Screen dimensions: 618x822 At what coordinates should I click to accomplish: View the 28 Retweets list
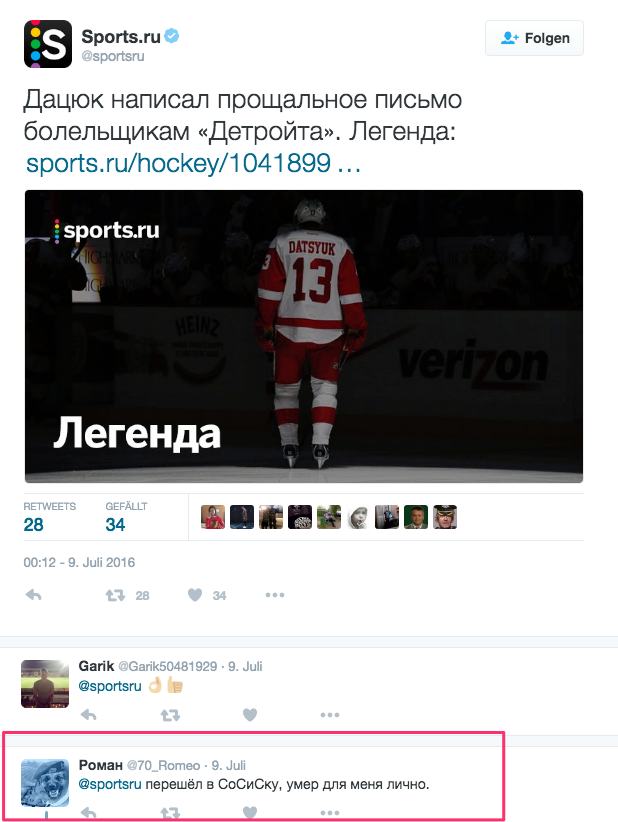pyautogui.click(x=49, y=517)
